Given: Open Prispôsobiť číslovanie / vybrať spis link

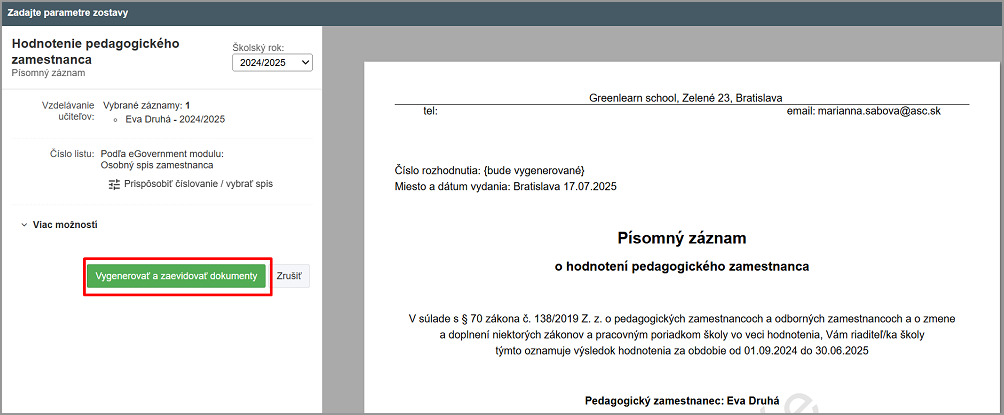Looking at the screenshot, I should pos(198,184).
